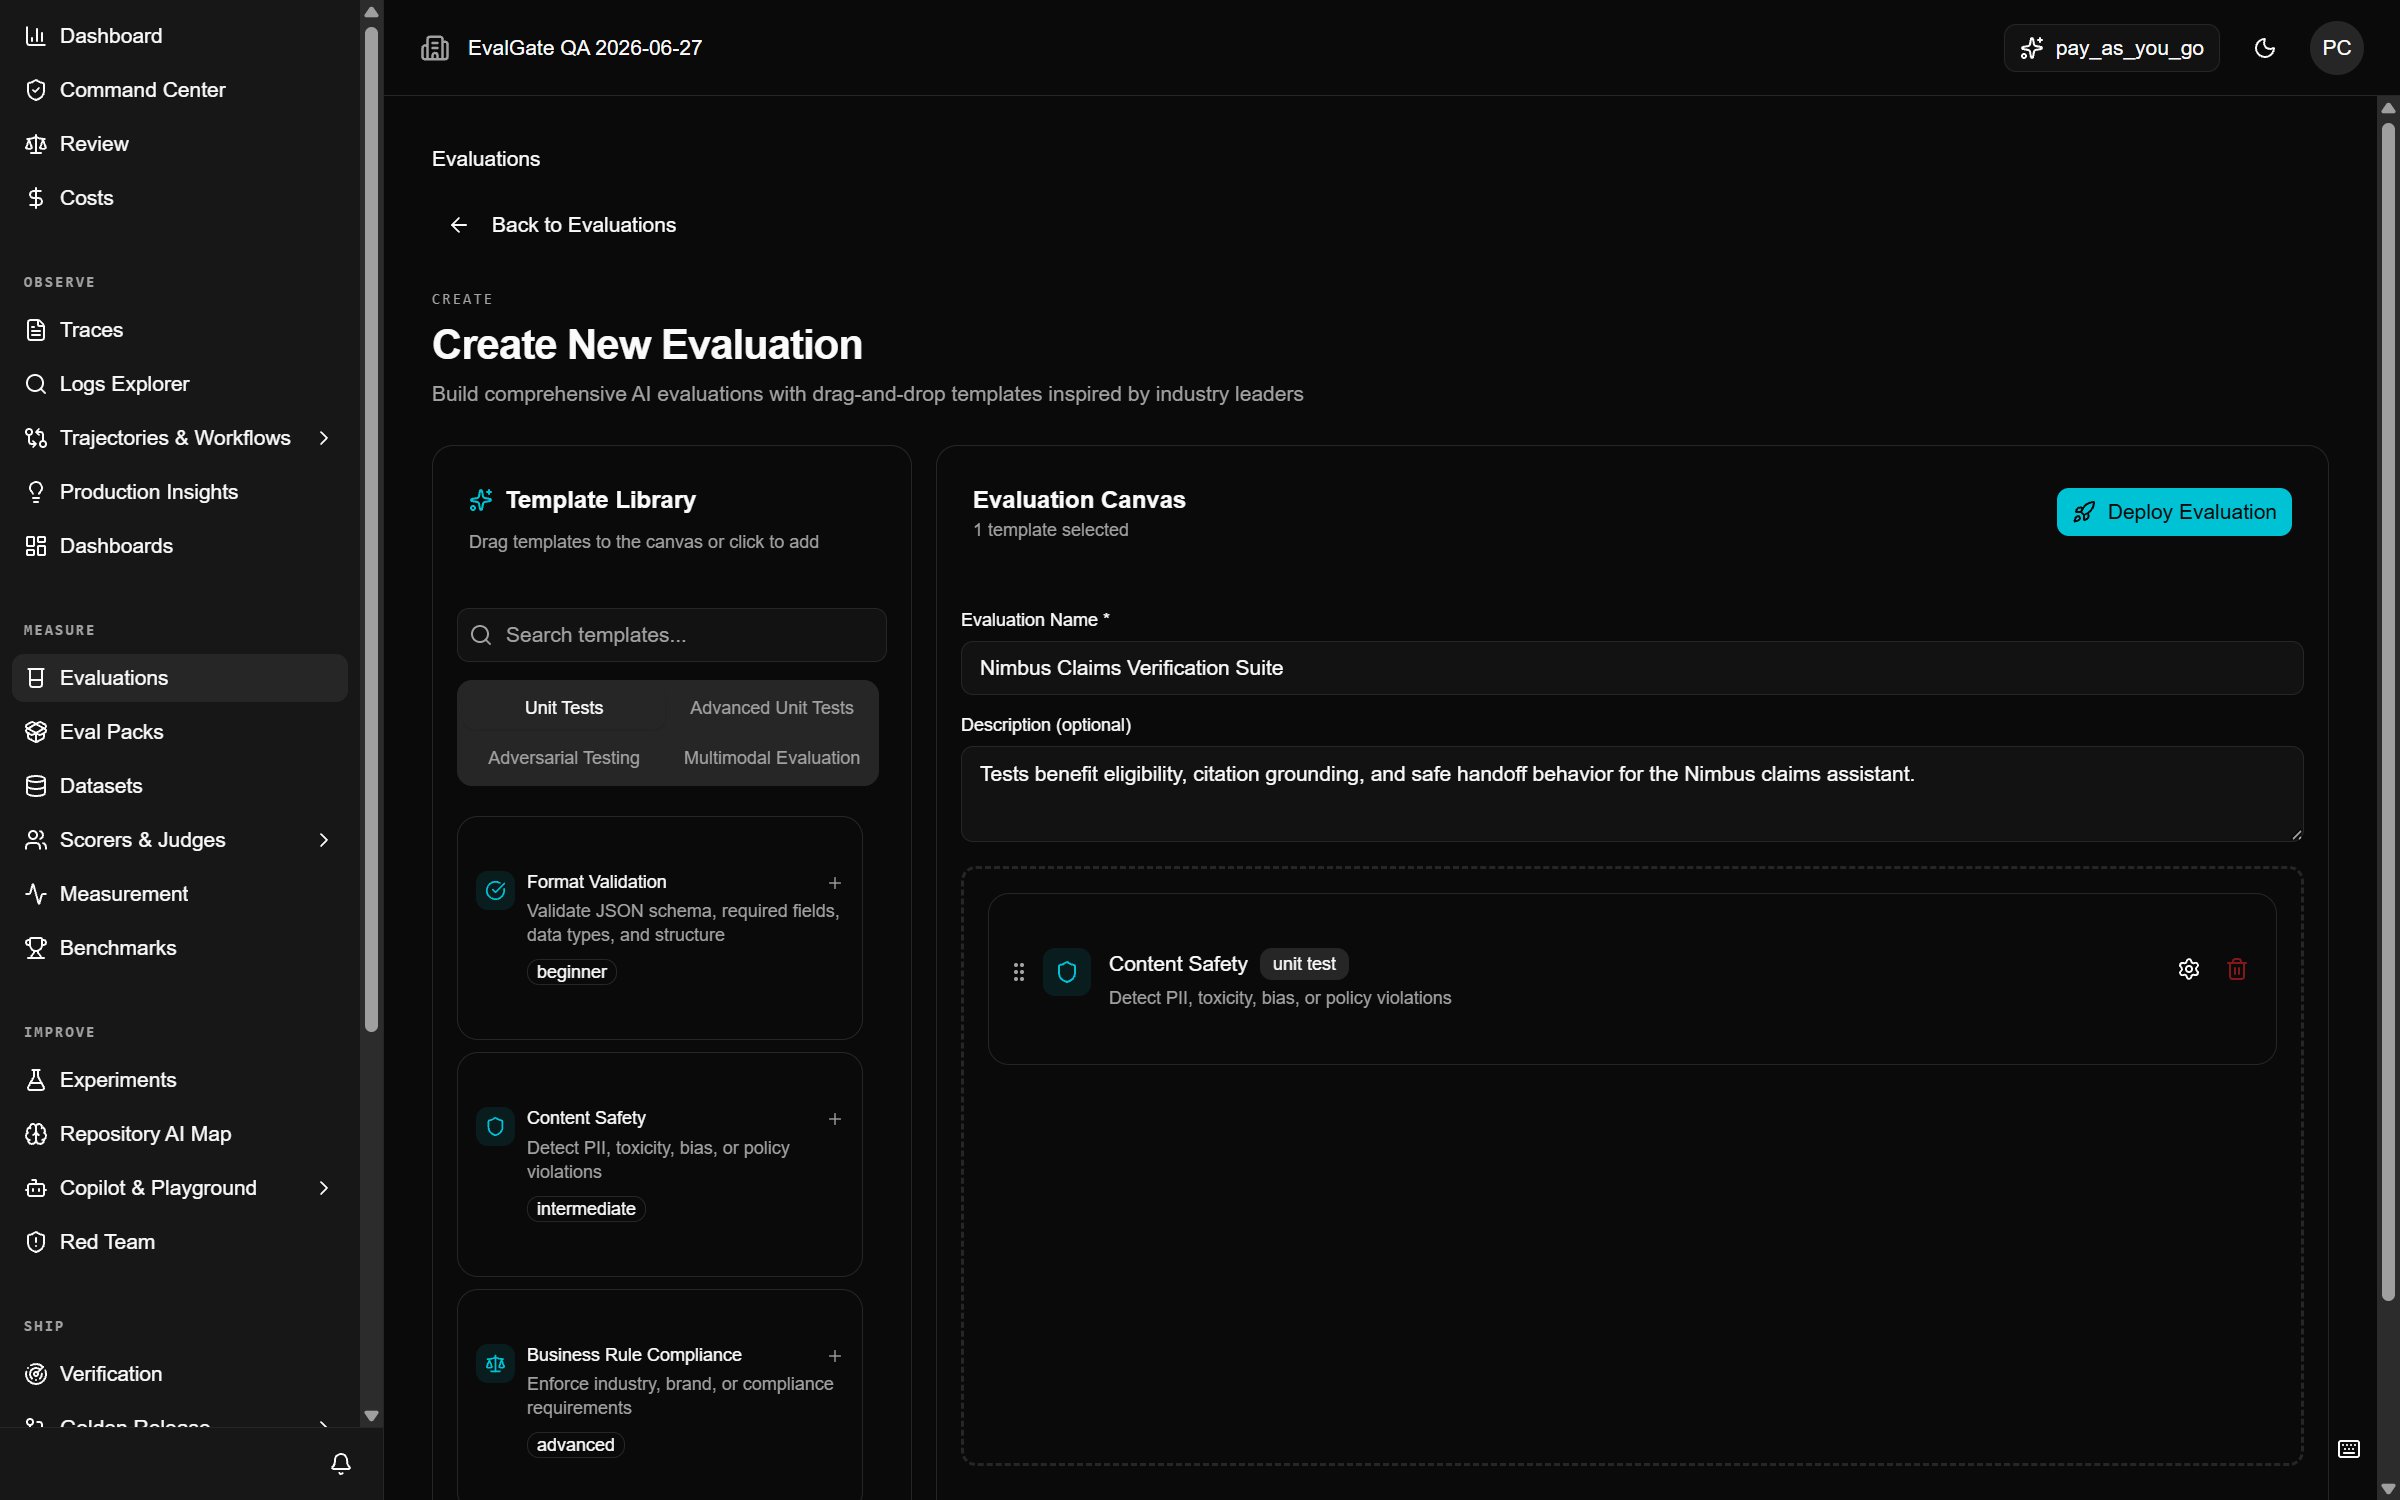Click the 'intermediate' difficulty badge

click(x=586, y=1209)
